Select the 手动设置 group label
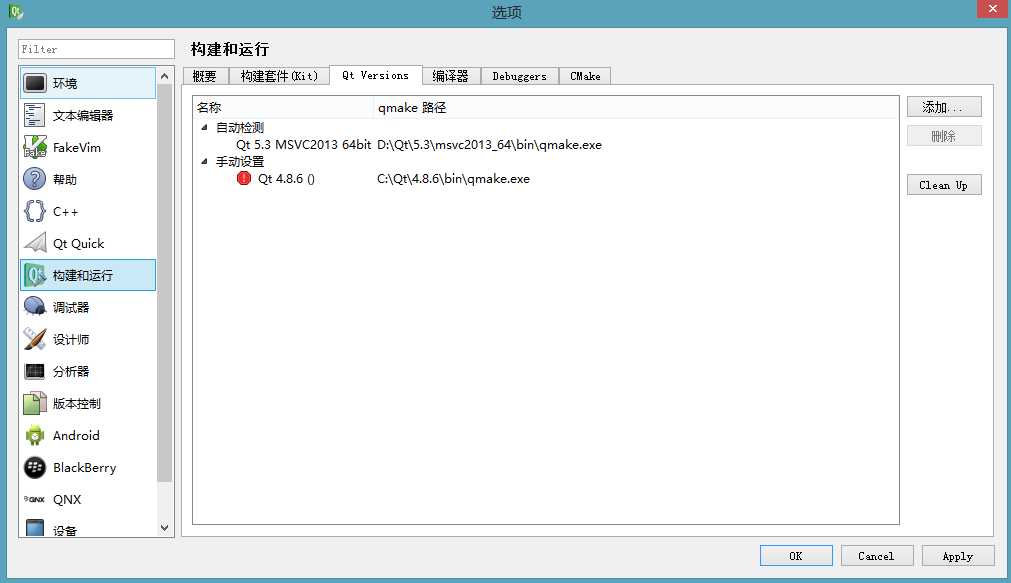This screenshot has width=1011, height=583. point(240,161)
